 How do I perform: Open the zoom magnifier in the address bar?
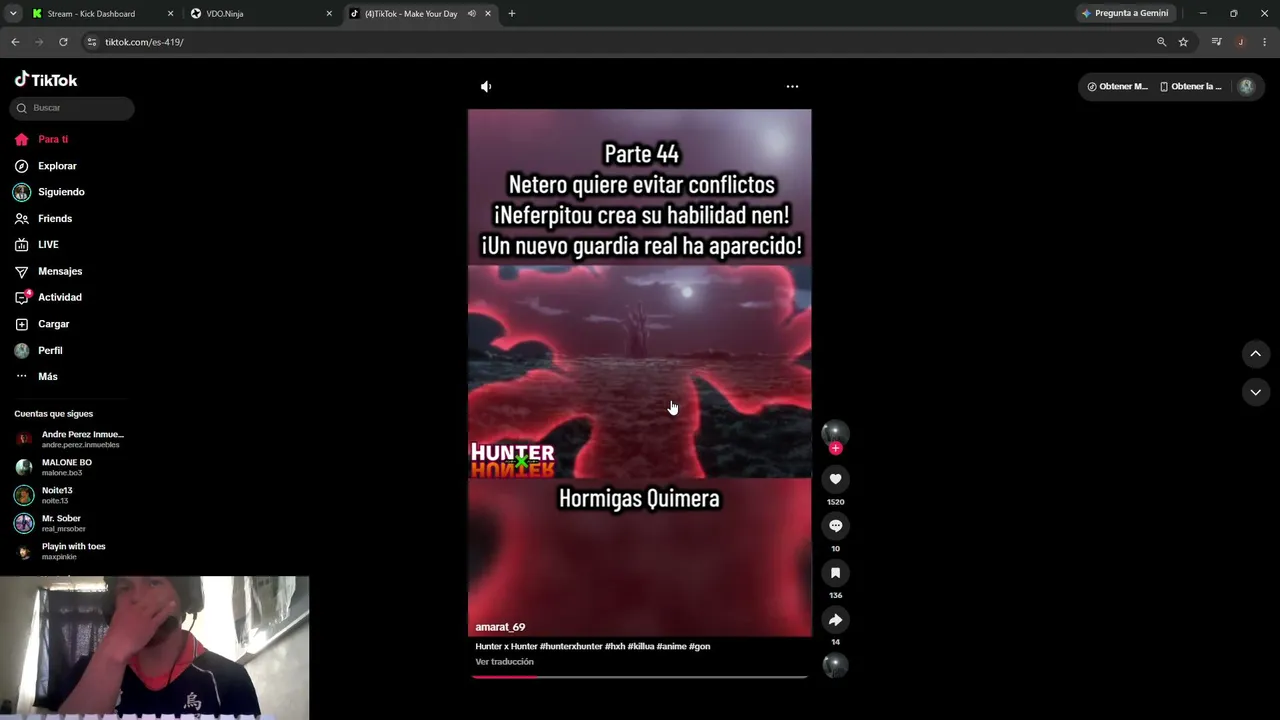1161,42
